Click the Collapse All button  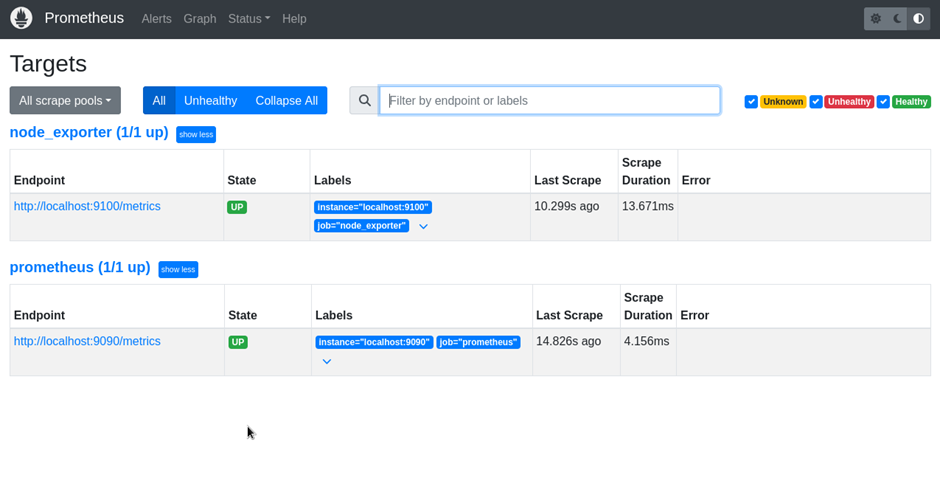pos(287,100)
